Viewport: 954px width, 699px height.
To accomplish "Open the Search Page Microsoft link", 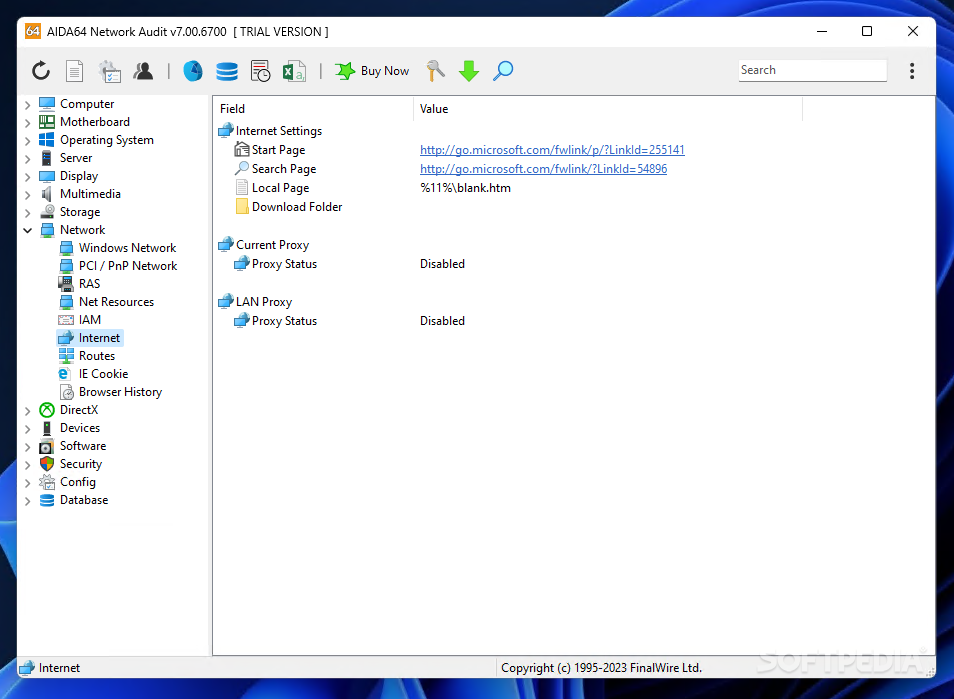I will (x=543, y=169).
